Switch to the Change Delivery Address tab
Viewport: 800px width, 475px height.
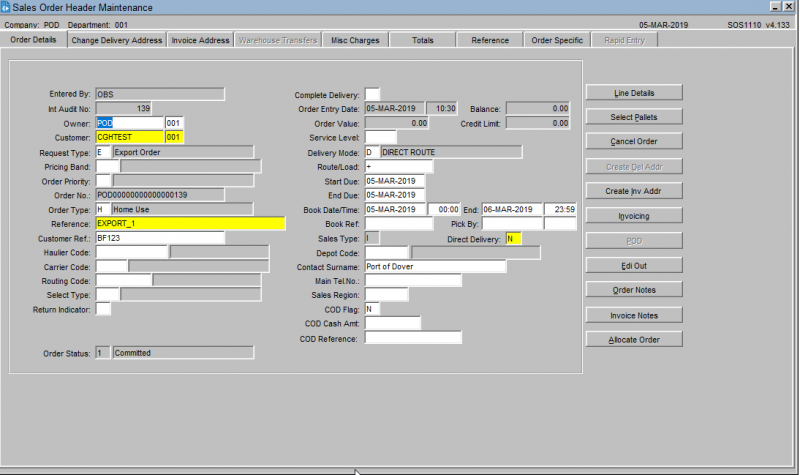coord(116,40)
